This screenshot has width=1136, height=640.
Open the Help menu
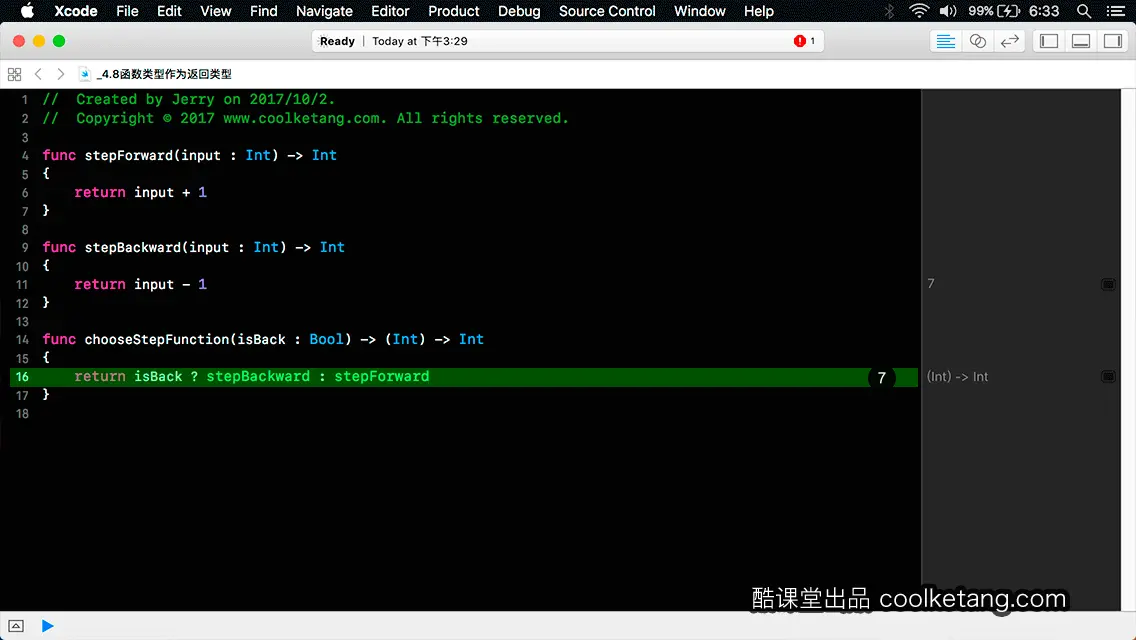[x=759, y=11]
